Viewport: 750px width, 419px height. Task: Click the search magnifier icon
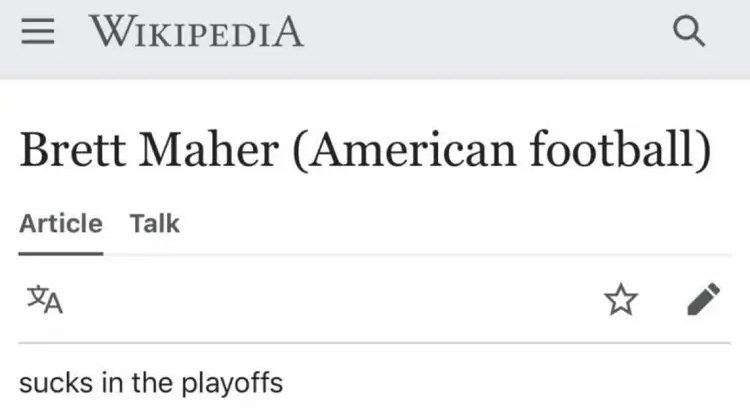click(x=689, y=32)
